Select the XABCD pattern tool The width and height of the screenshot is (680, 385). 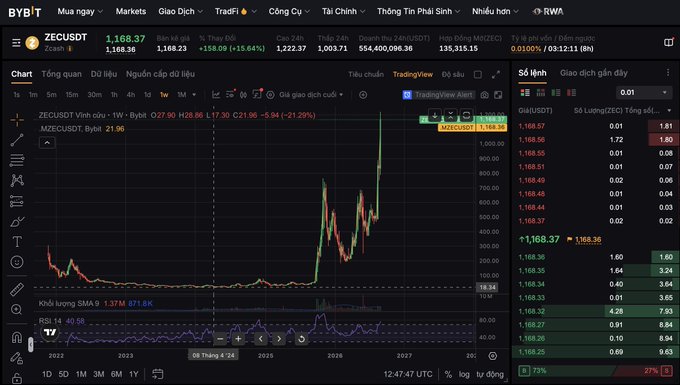point(17,180)
